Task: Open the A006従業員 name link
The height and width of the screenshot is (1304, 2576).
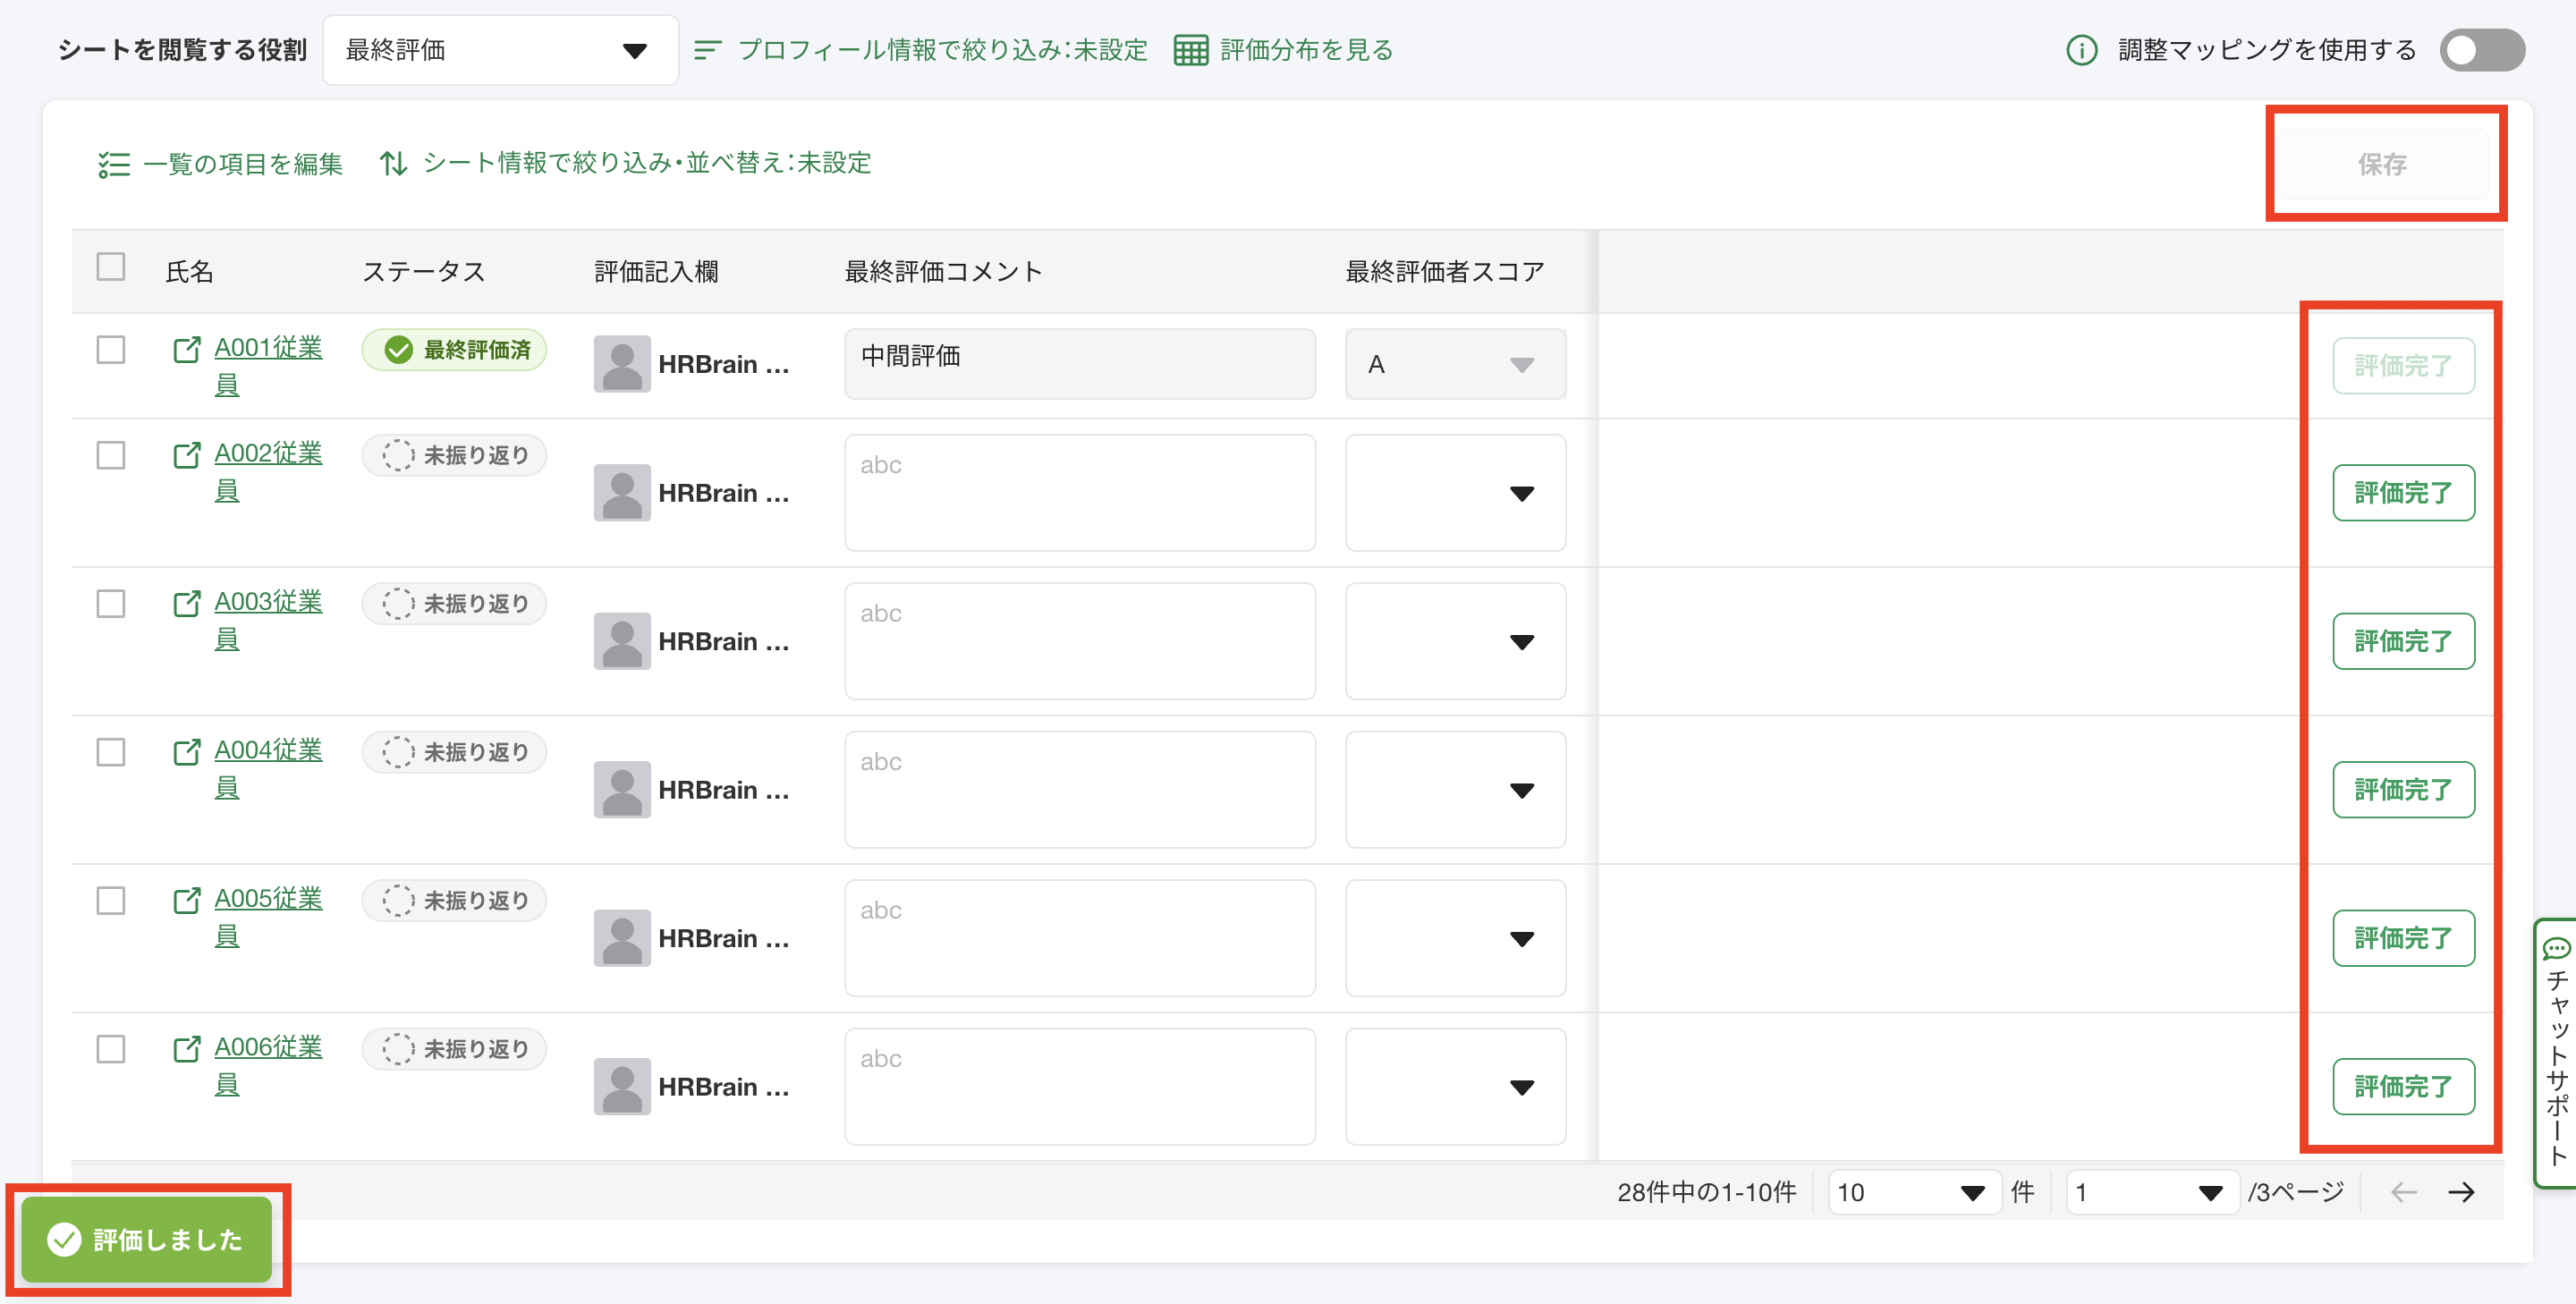Action: click(x=267, y=1048)
